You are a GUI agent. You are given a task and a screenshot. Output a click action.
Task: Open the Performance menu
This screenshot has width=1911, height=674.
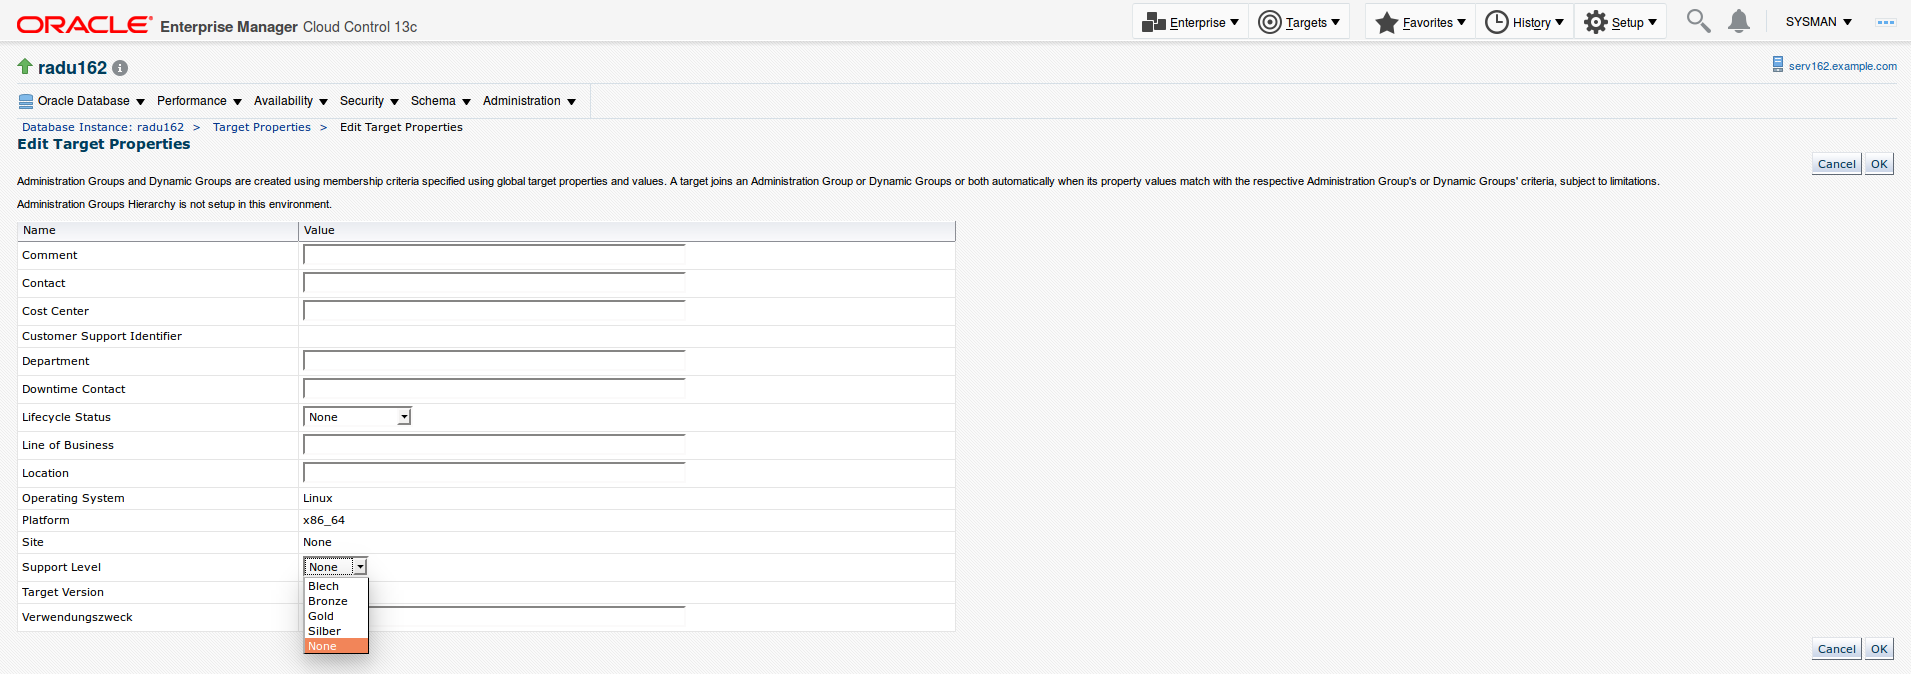point(199,101)
